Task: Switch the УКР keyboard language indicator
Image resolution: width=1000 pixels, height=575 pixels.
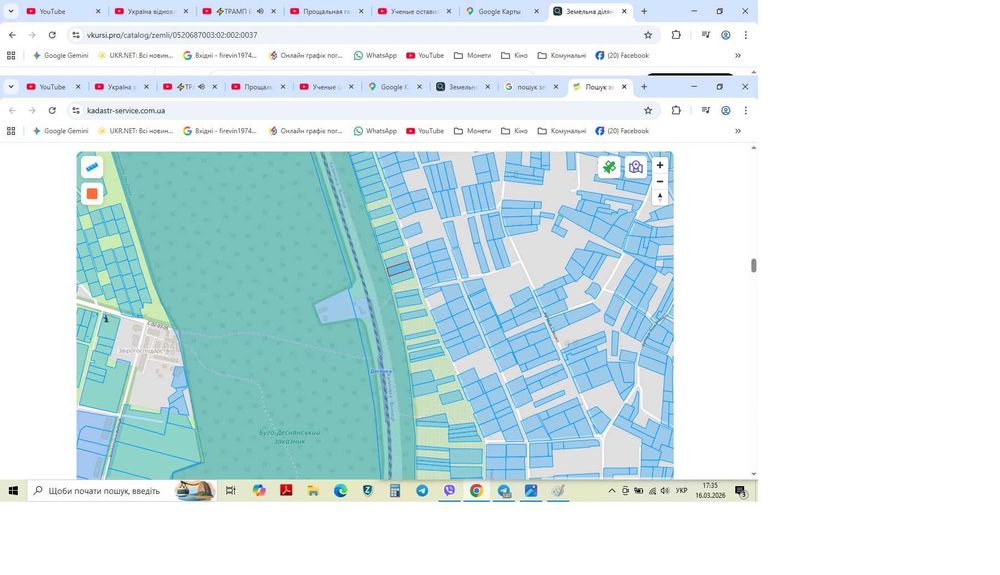Action: coord(681,491)
